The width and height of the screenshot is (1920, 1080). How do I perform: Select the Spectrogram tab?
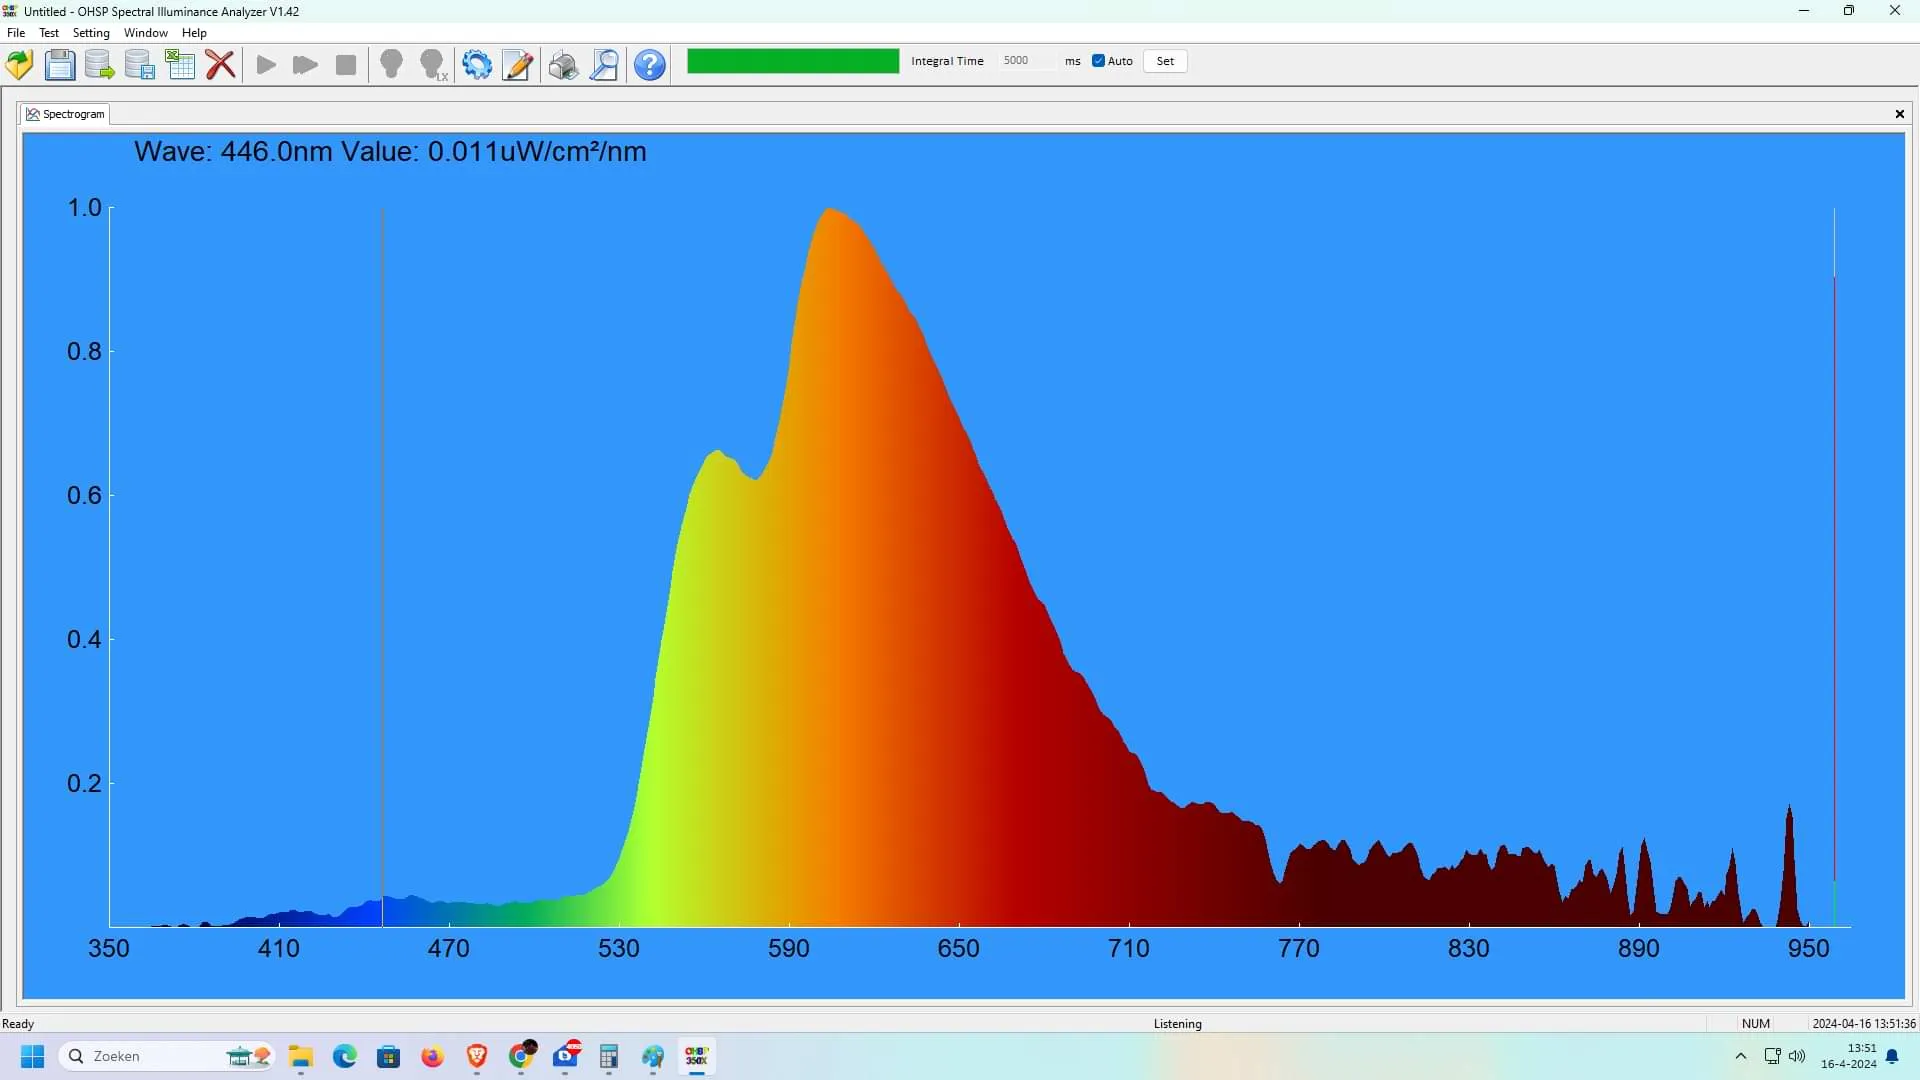pyautogui.click(x=66, y=114)
